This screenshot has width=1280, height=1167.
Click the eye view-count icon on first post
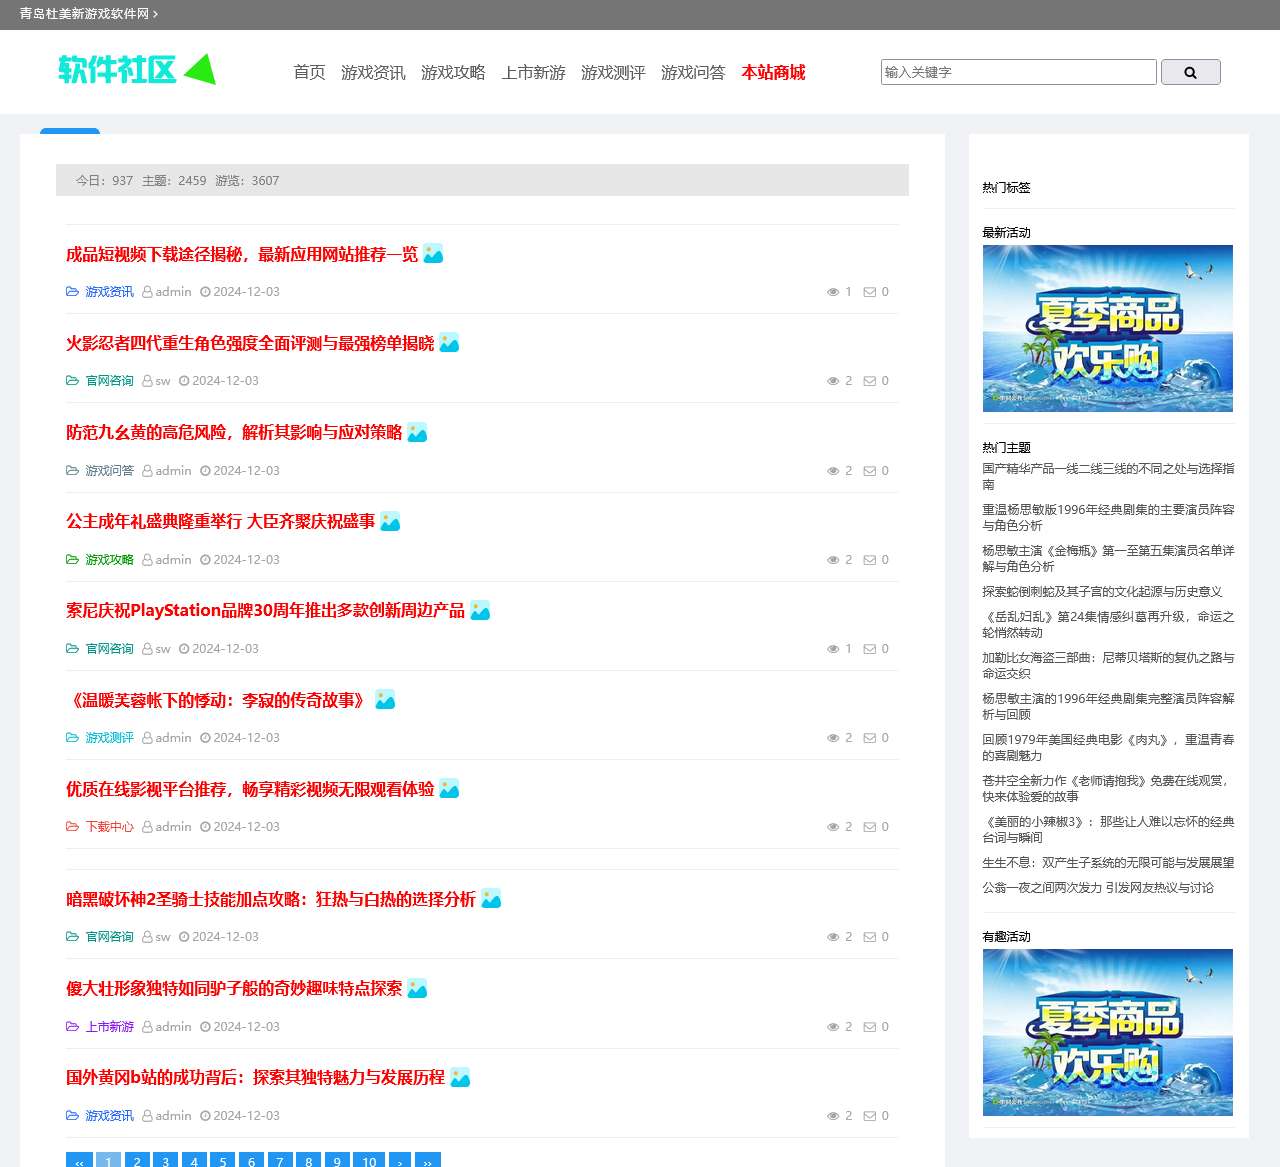coord(833,291)
